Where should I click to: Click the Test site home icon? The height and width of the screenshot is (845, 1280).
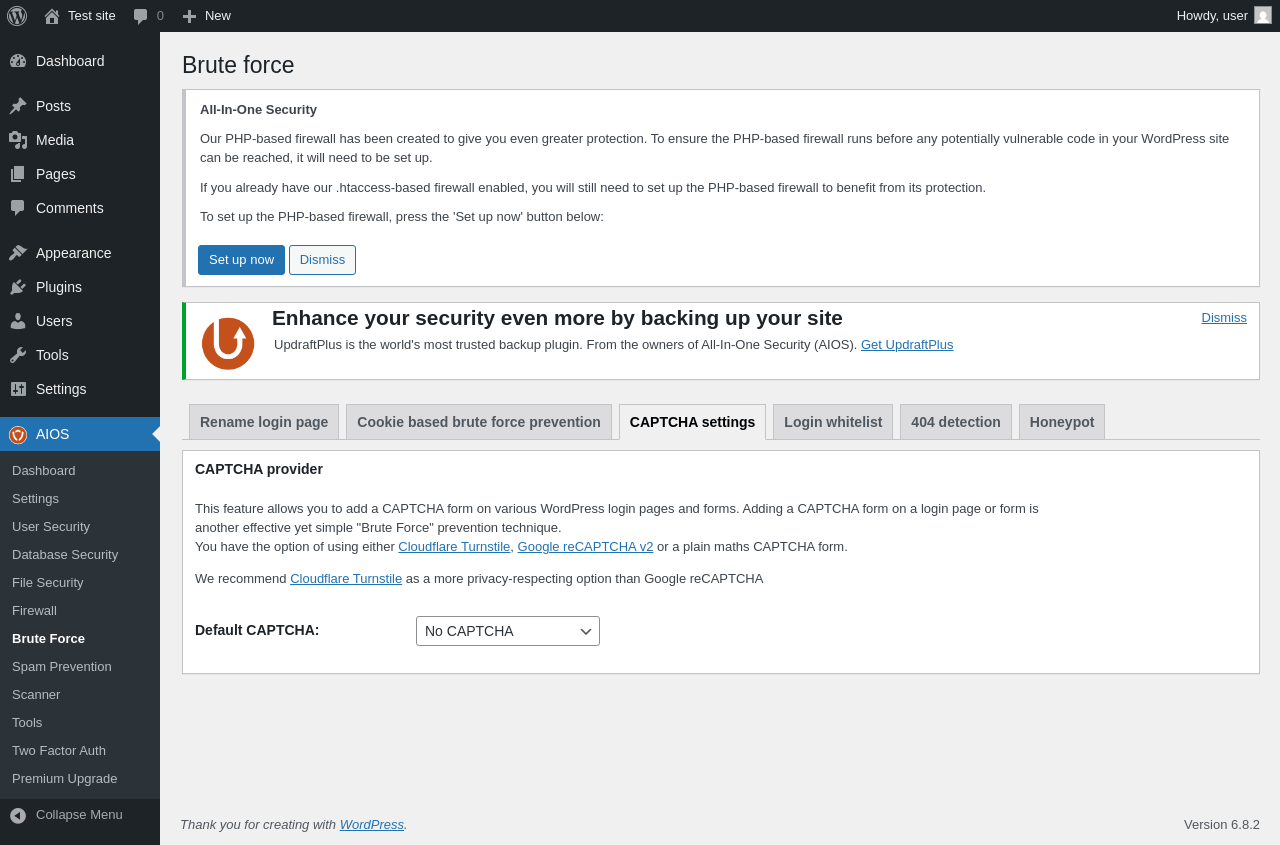pyautogui.click(x=52, y=16)
